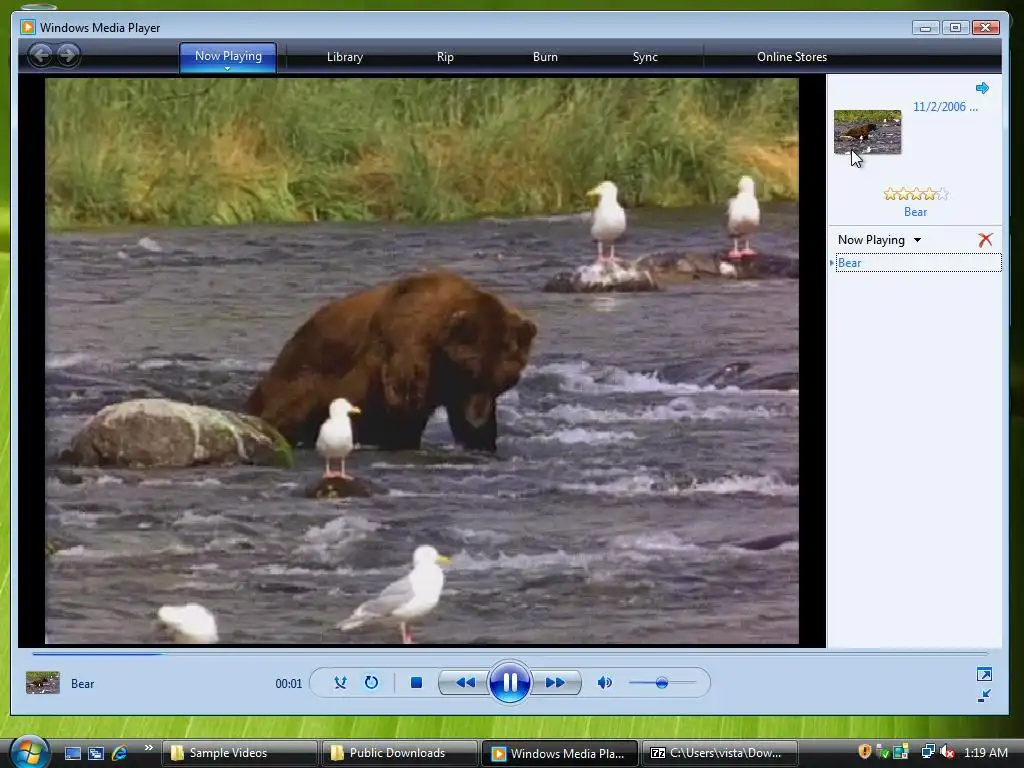
Task: Expand the Quick Launch overflow chevron
Action: coord(149,748)
